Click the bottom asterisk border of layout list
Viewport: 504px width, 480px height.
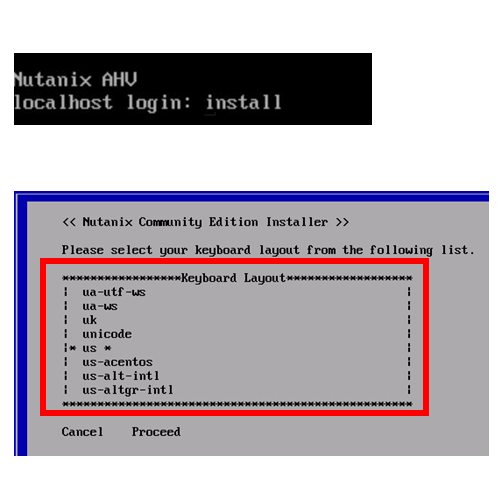point(237,404)
